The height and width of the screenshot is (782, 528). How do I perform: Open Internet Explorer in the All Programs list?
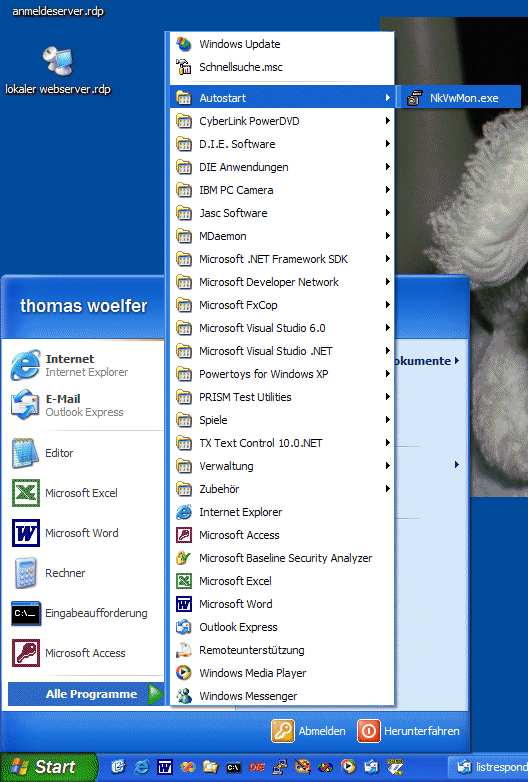[282, 512]
